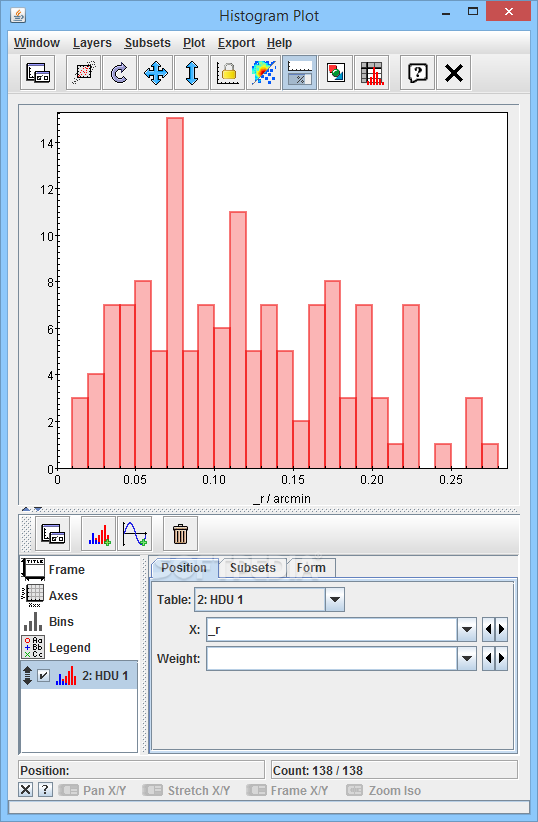Viewport: 538px width, 822px height.
Task: Toggle the axis lock padlock icon
Action: click(228, 73)
